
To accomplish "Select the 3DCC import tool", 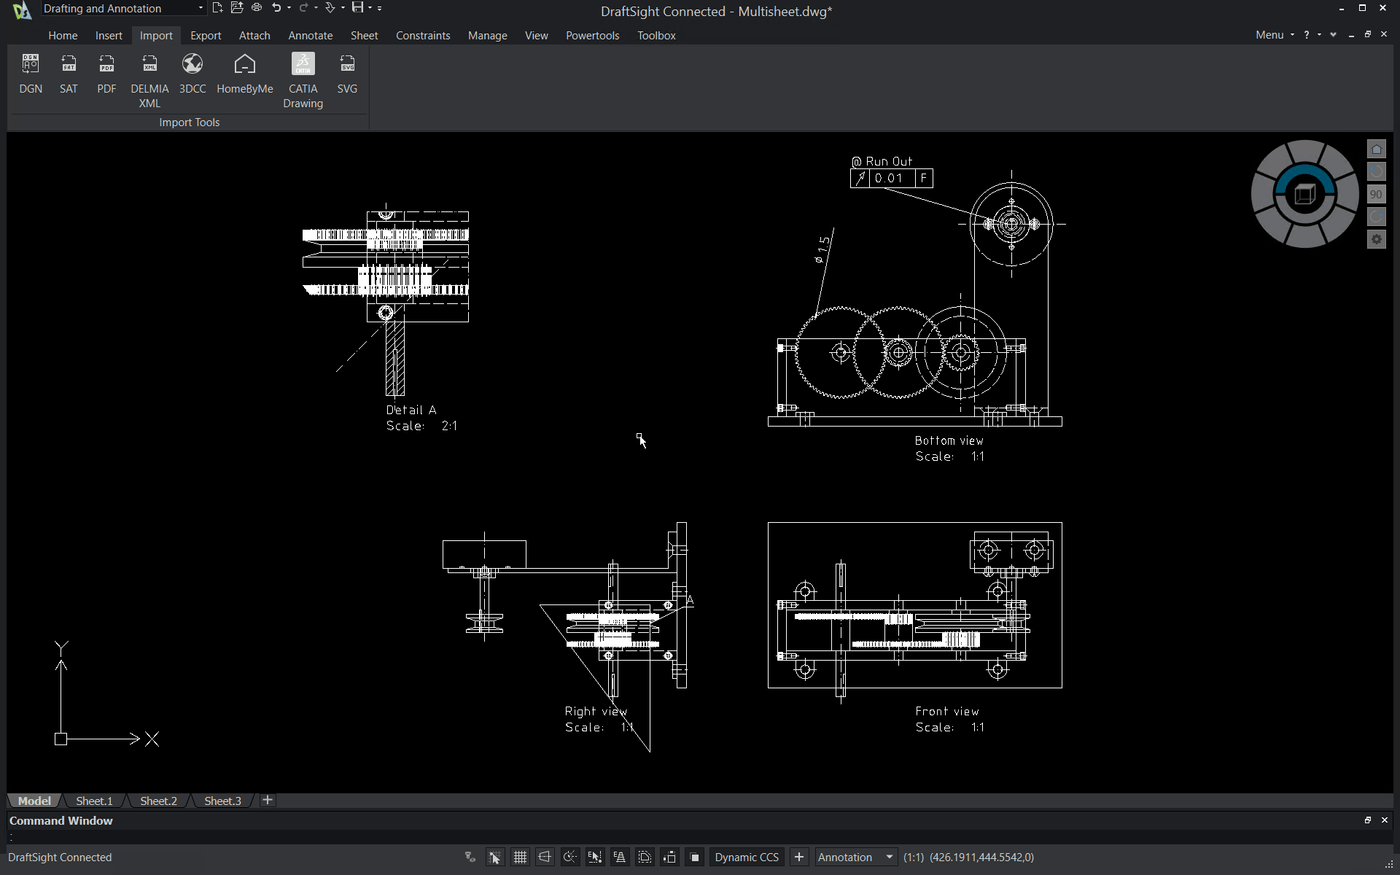I will 192,75.
